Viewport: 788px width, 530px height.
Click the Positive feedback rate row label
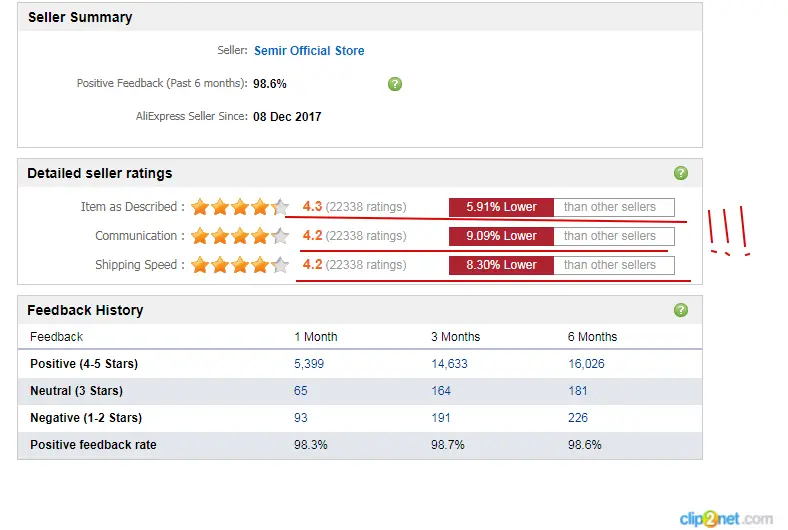[93, 445]
